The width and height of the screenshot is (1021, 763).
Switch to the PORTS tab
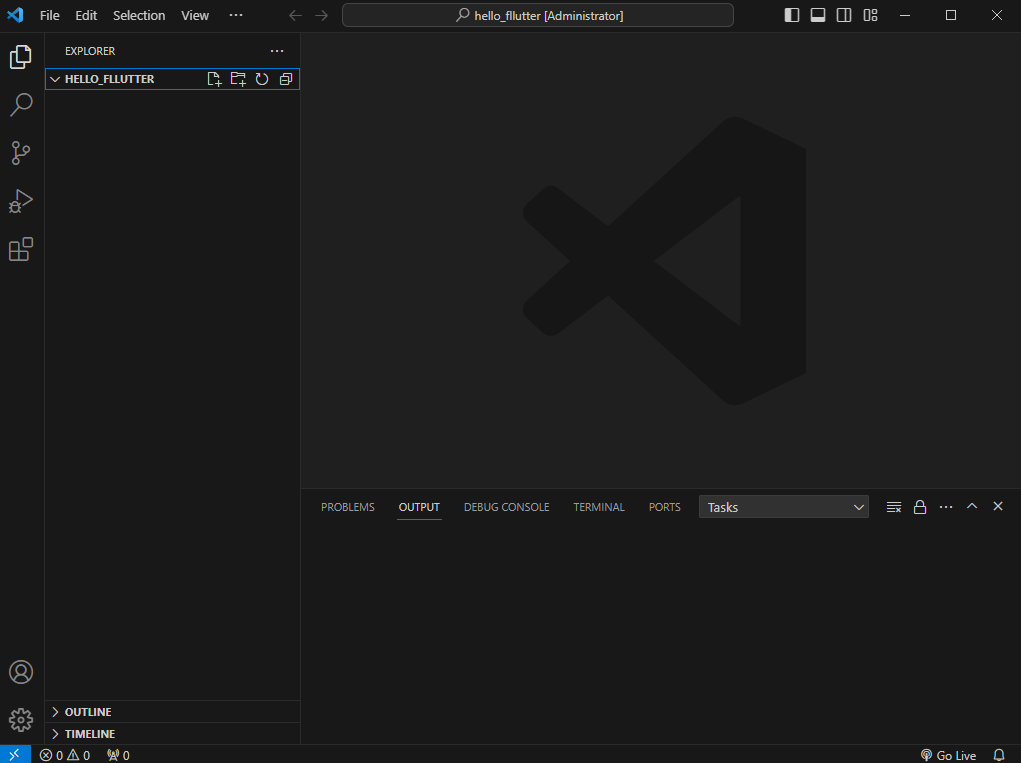665,507
